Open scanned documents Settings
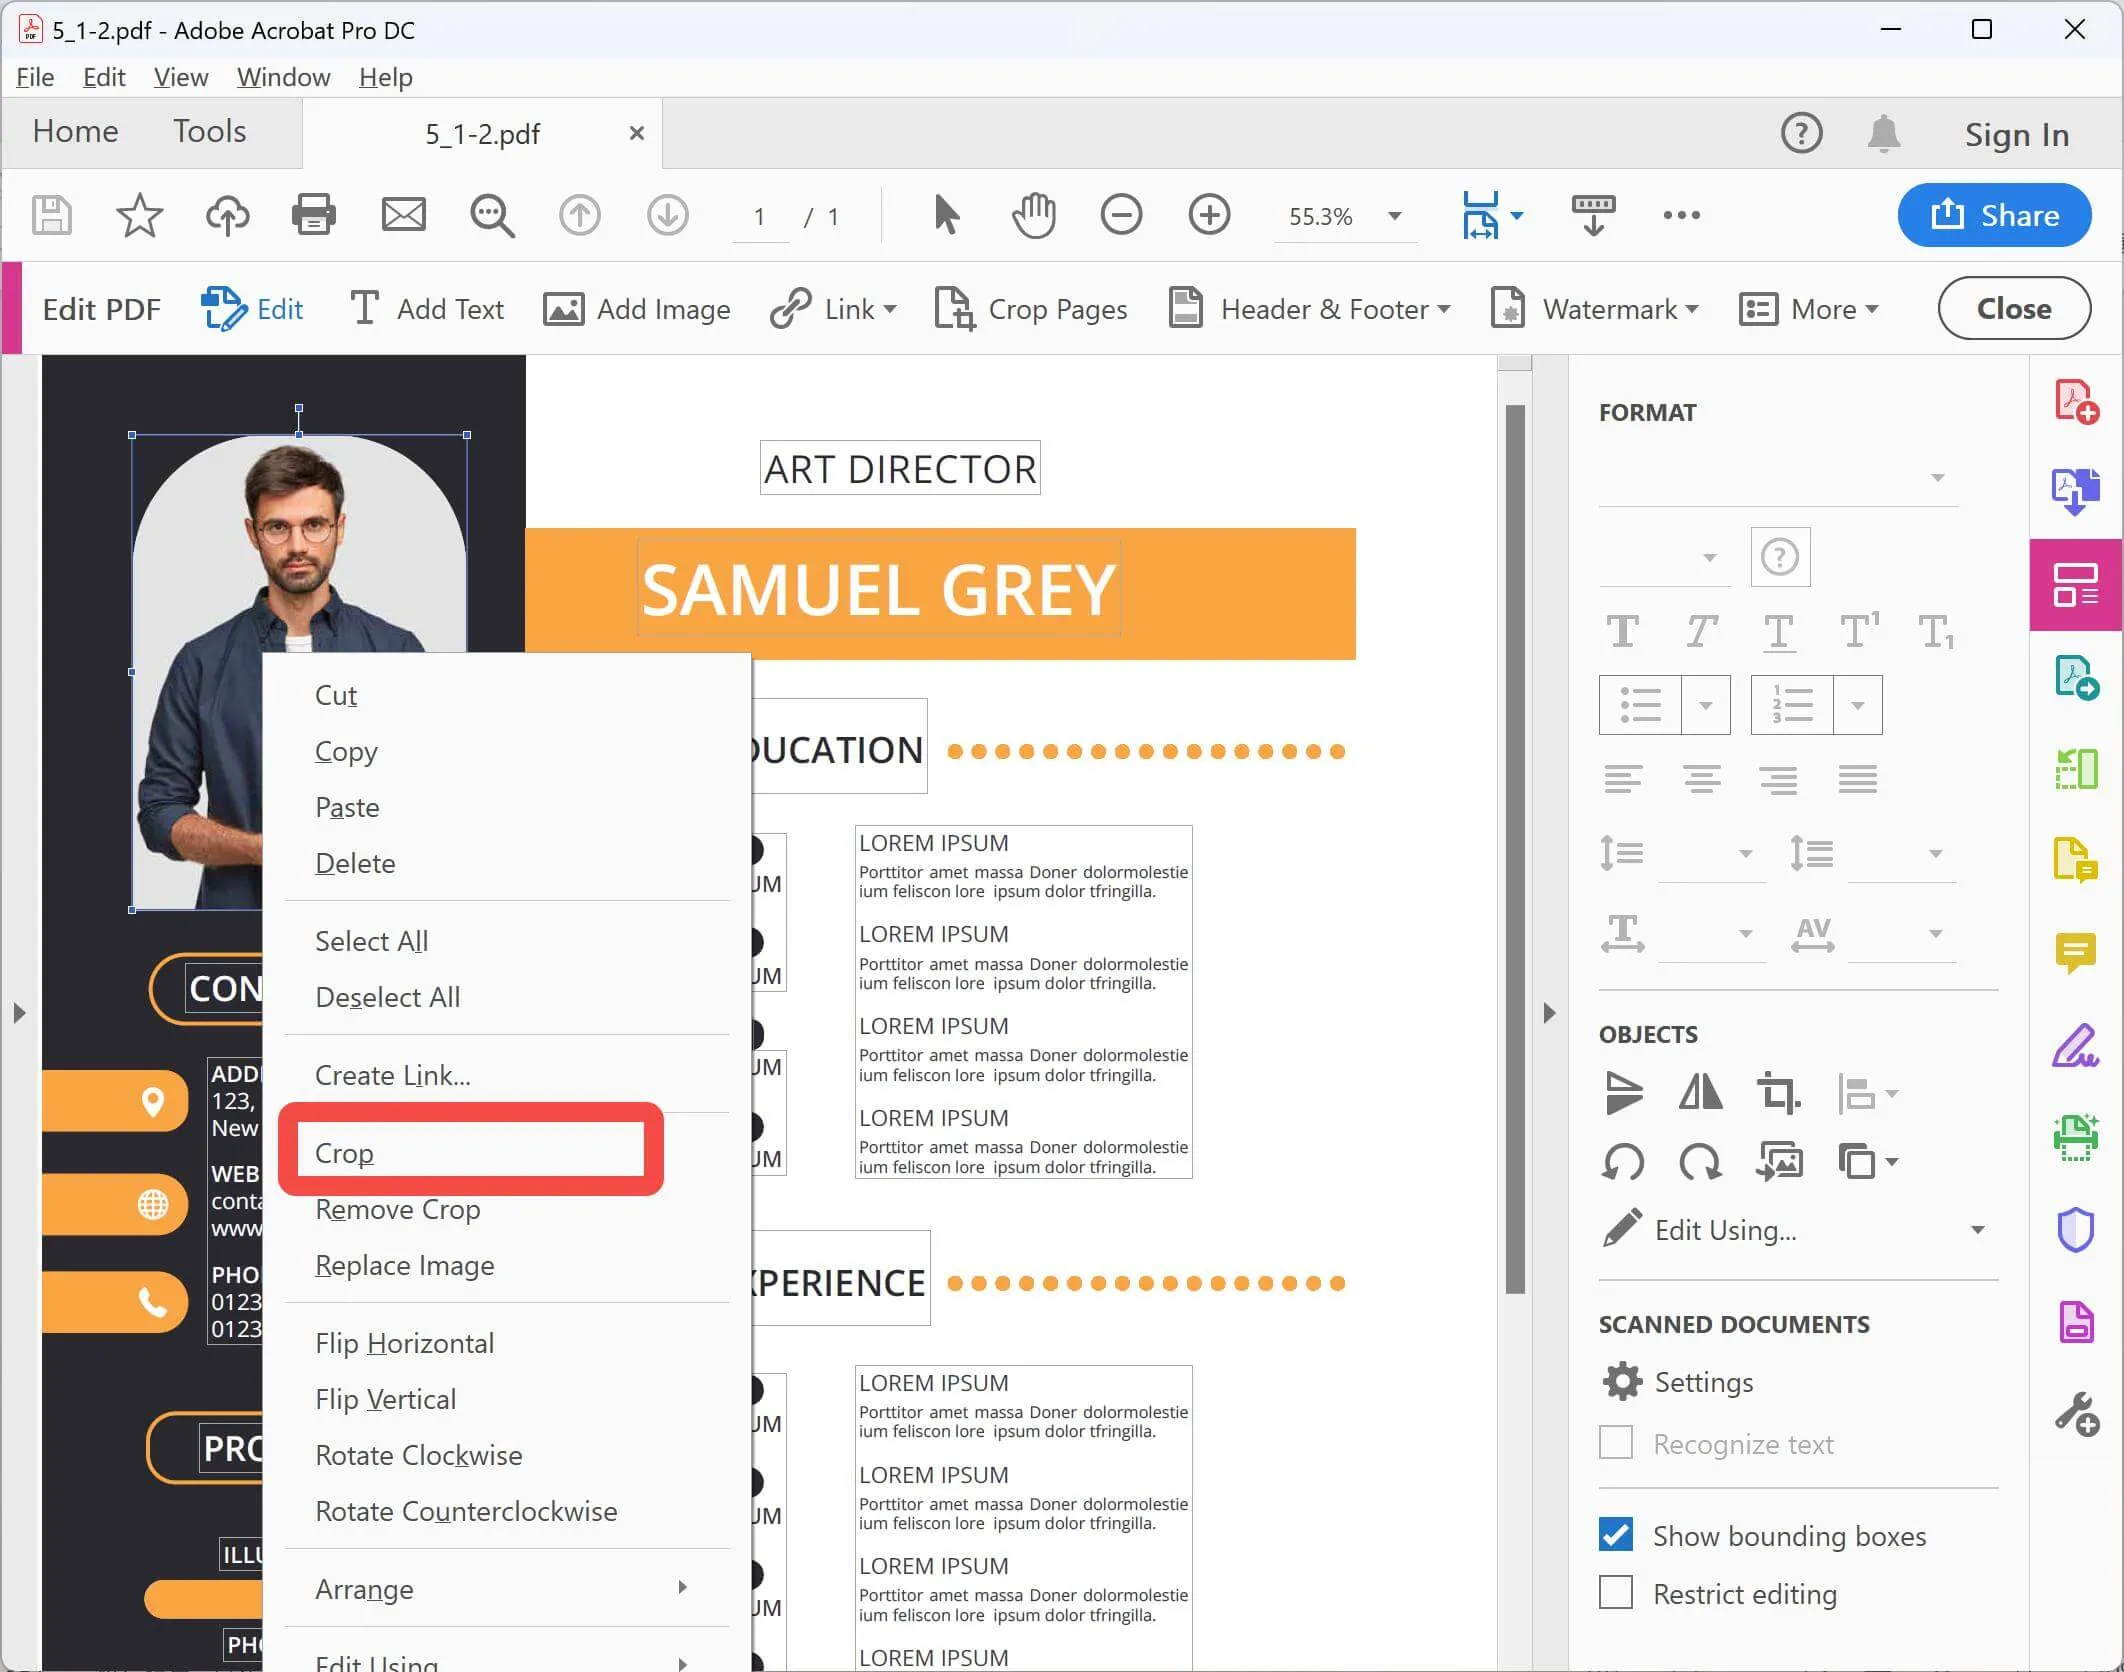Image resolution: width=2124 pixels, height=1672 pixels. coord(1678,1381)
